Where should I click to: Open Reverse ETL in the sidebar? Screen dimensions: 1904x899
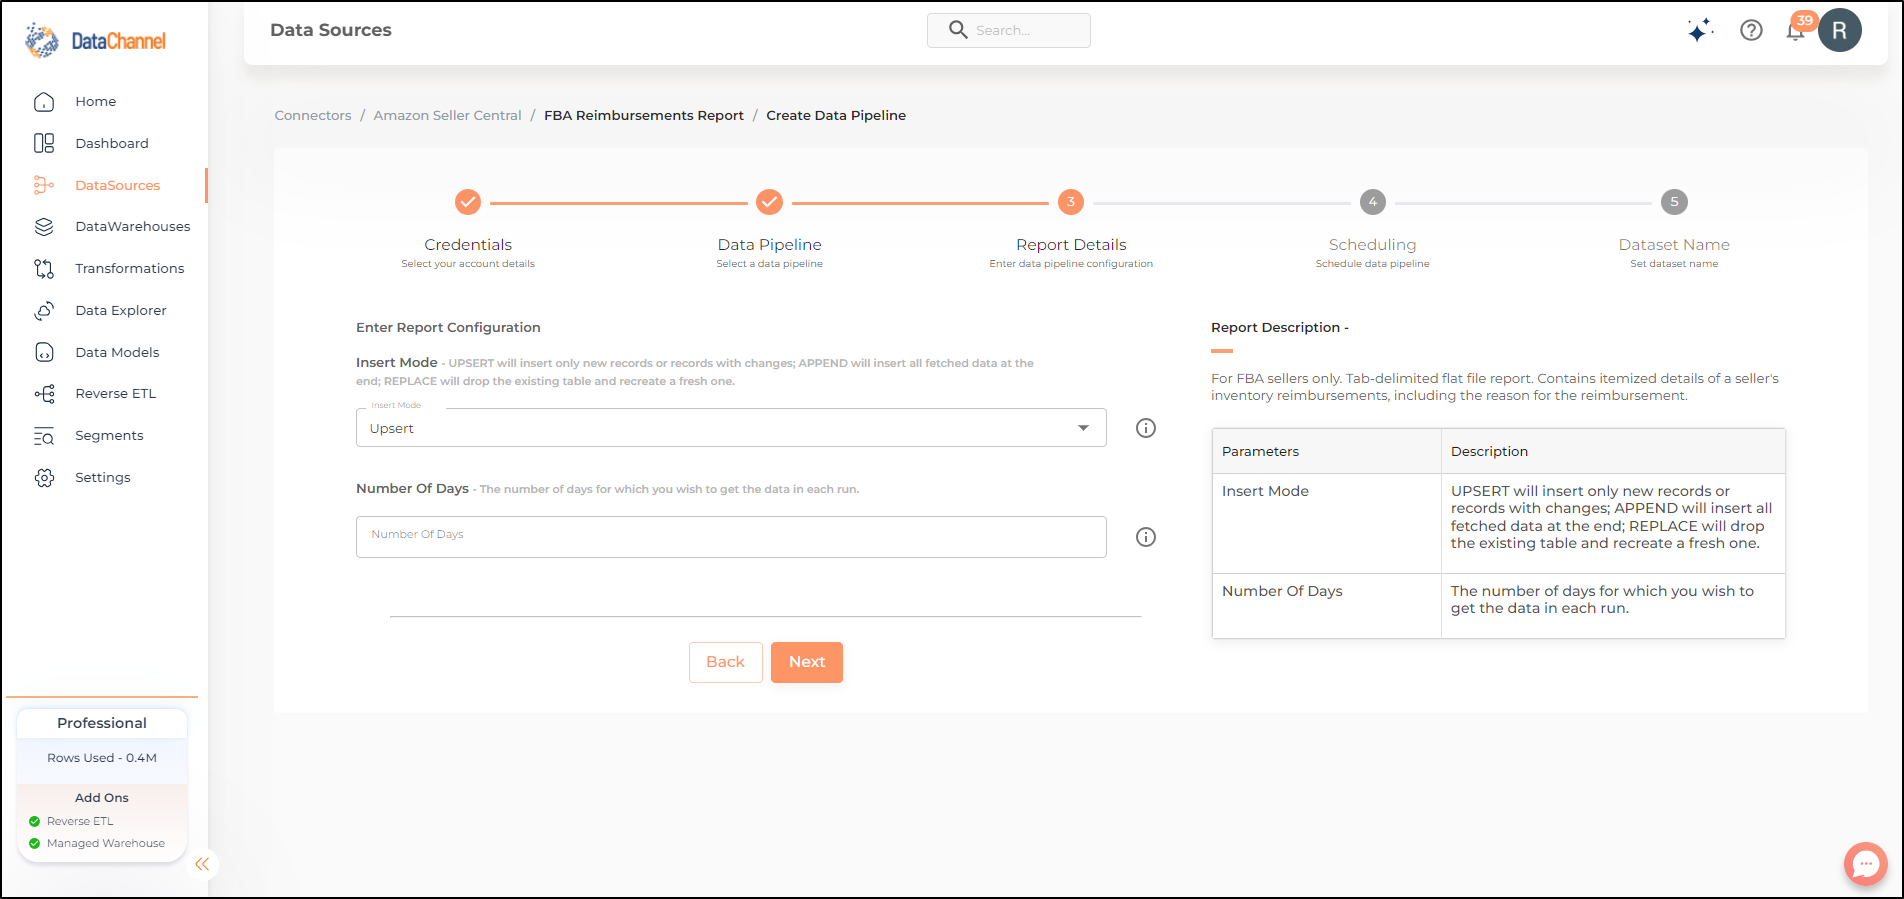(116, 394)
